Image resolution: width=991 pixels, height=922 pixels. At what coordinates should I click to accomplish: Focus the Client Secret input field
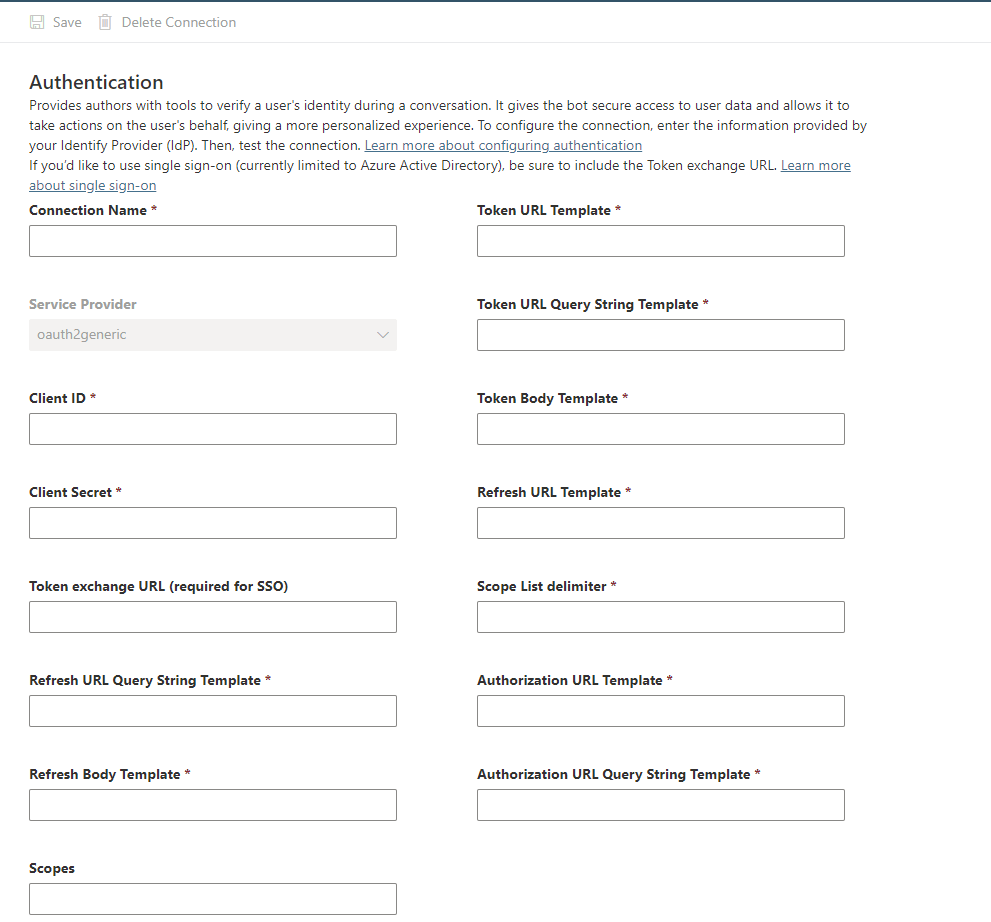click(x=213, y=523)
